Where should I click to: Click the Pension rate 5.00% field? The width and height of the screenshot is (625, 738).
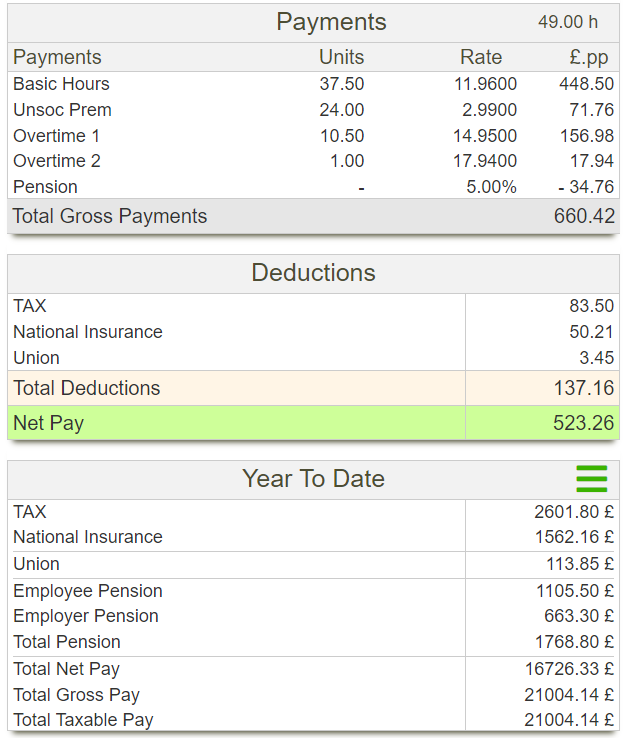pos(491,187)
